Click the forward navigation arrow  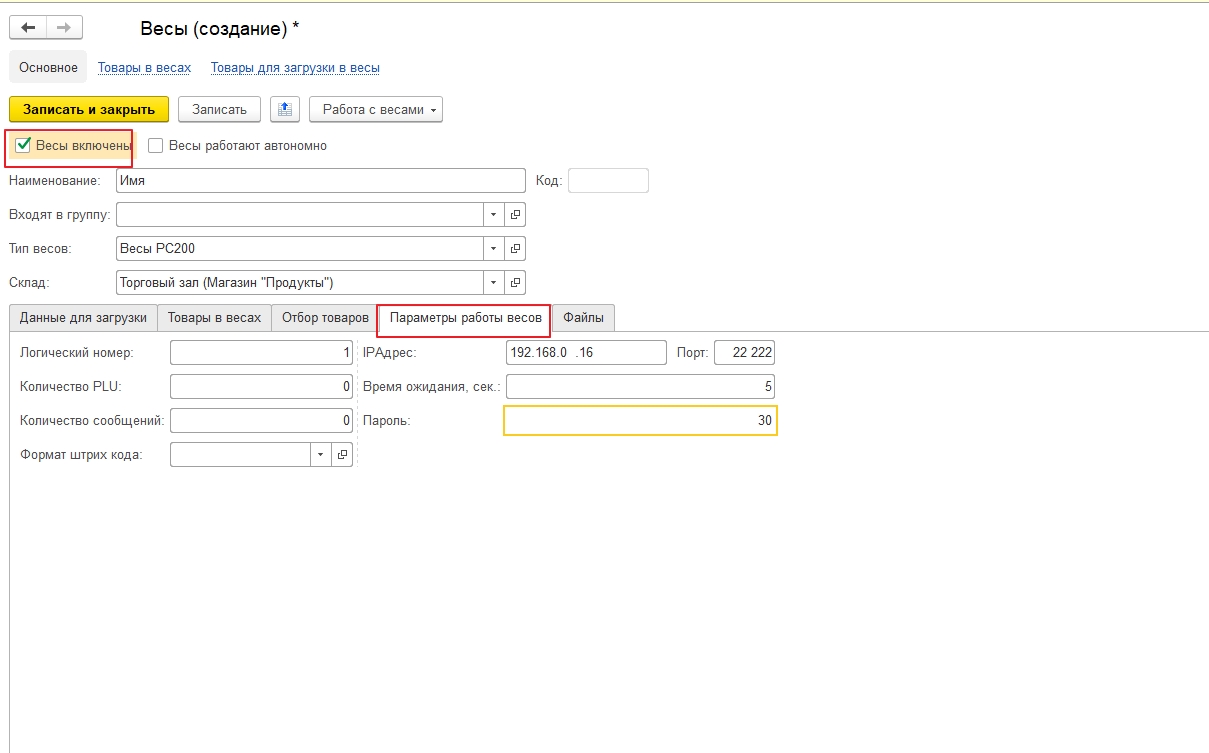[x=64, y=28]
